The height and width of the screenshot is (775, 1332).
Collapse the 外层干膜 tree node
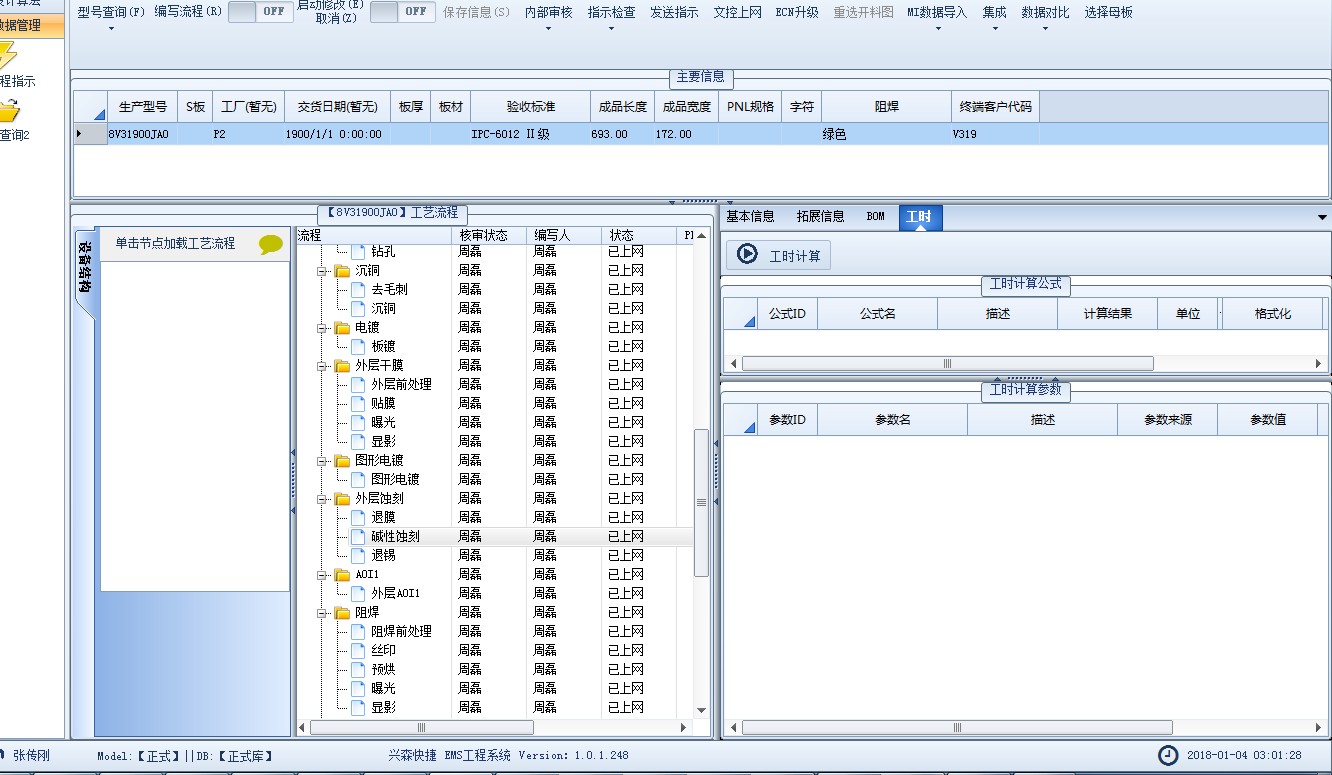[324, 366]
